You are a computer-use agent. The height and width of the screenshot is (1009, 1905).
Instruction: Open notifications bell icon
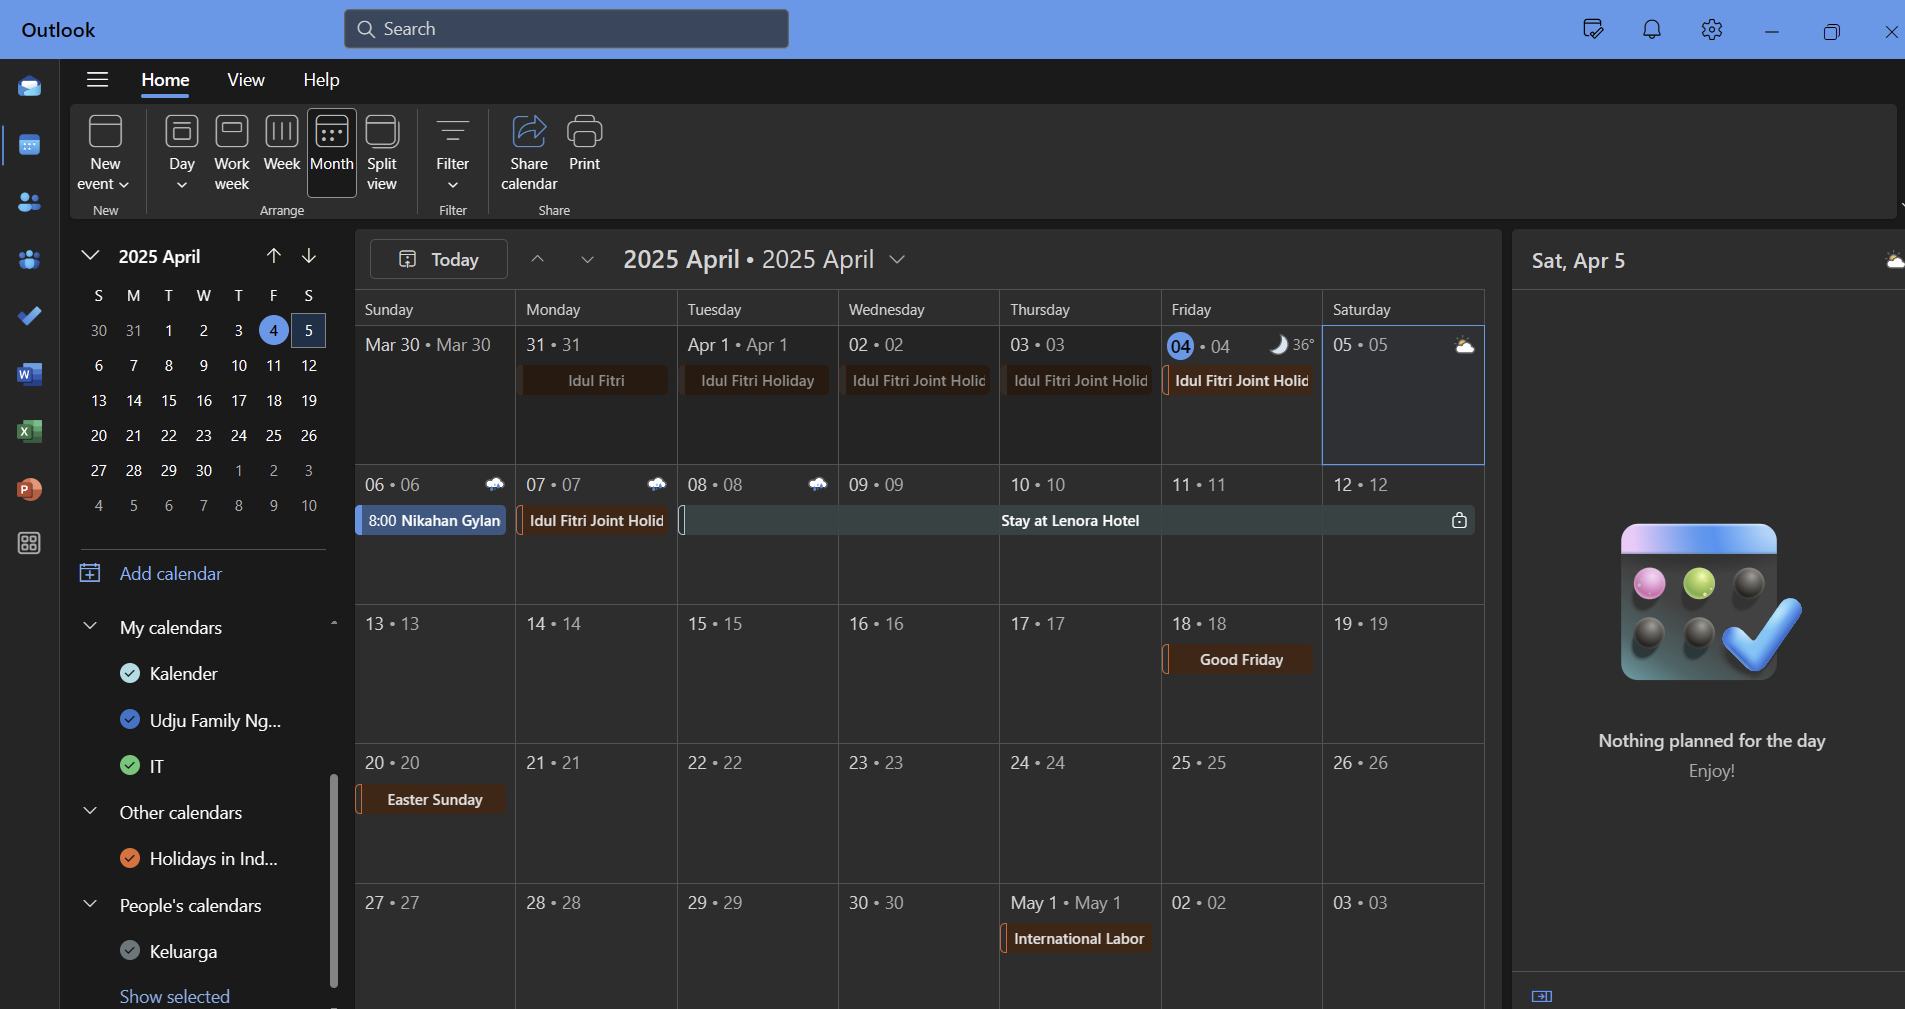coord(1652,30)
